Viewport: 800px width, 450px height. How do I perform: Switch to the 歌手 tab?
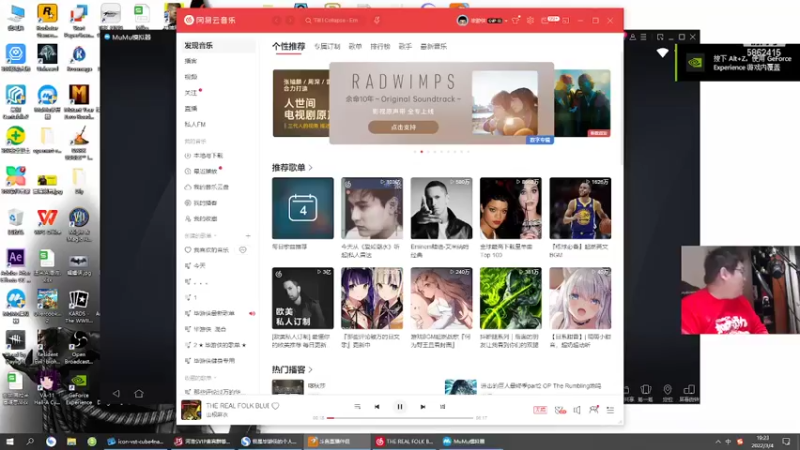[x=405, y=46]
